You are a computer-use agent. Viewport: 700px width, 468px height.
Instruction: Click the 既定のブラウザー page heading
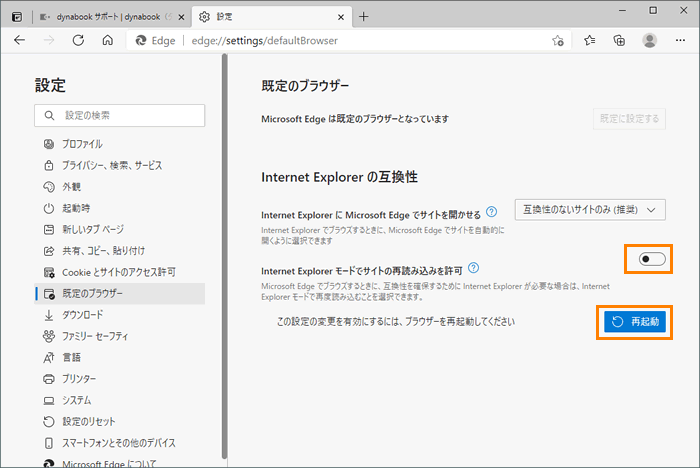click(305, 86)
